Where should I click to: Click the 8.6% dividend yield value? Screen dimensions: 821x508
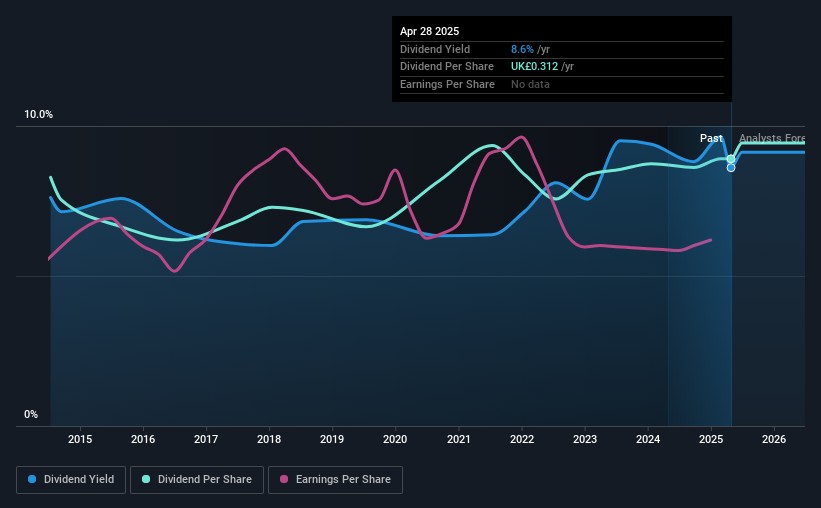point(522,49)
